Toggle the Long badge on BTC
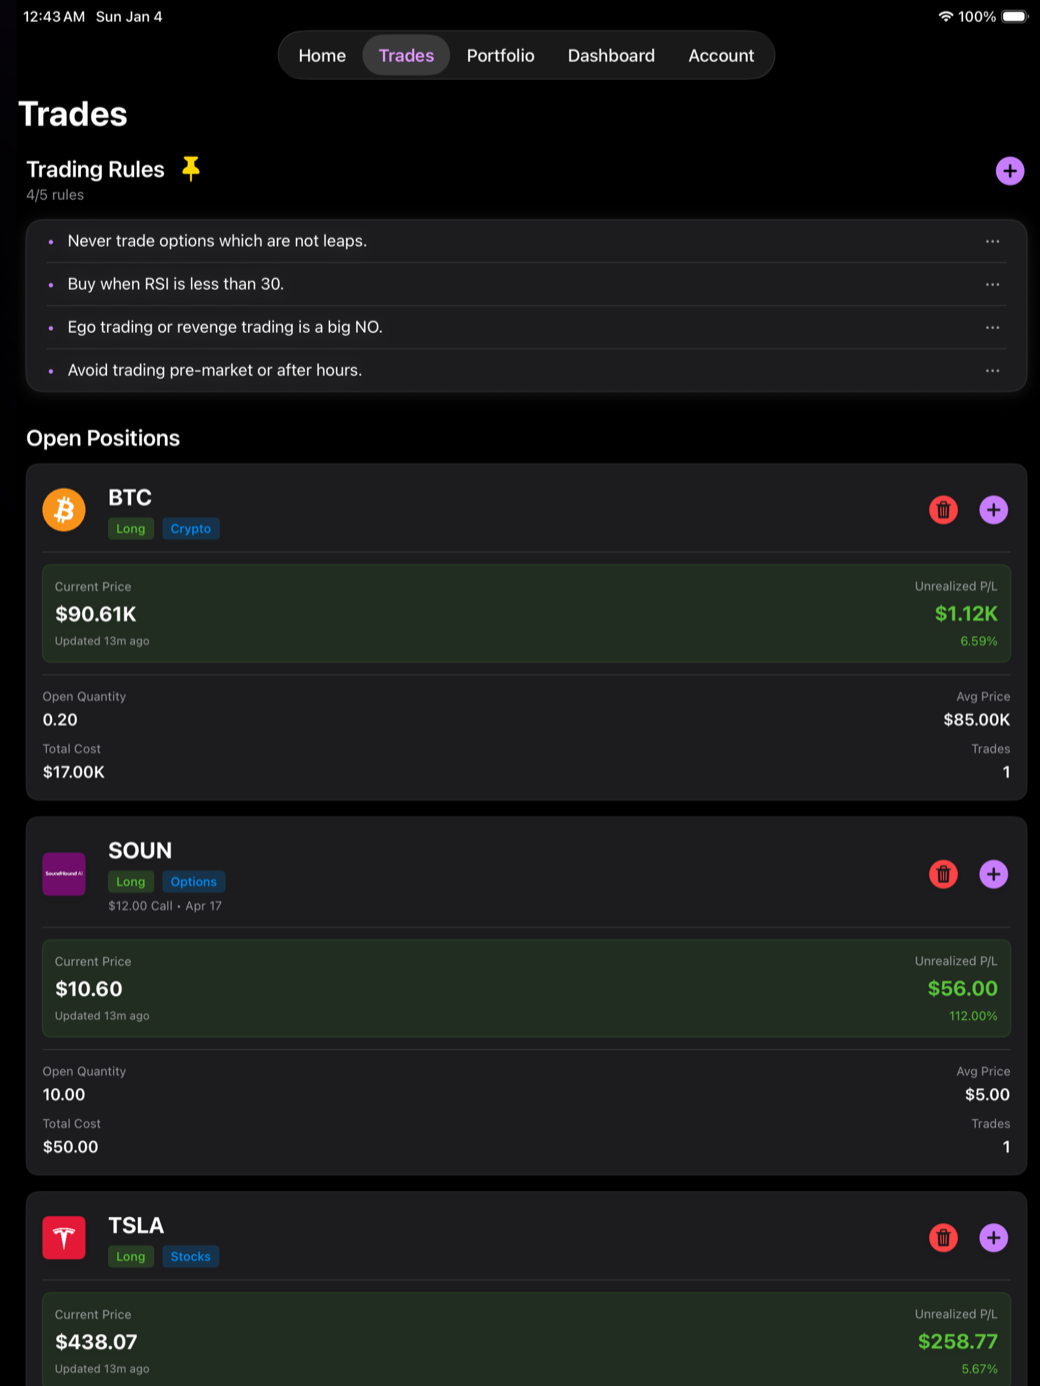The width and height of the screenshot is (1040, 1386). (130, 528)
